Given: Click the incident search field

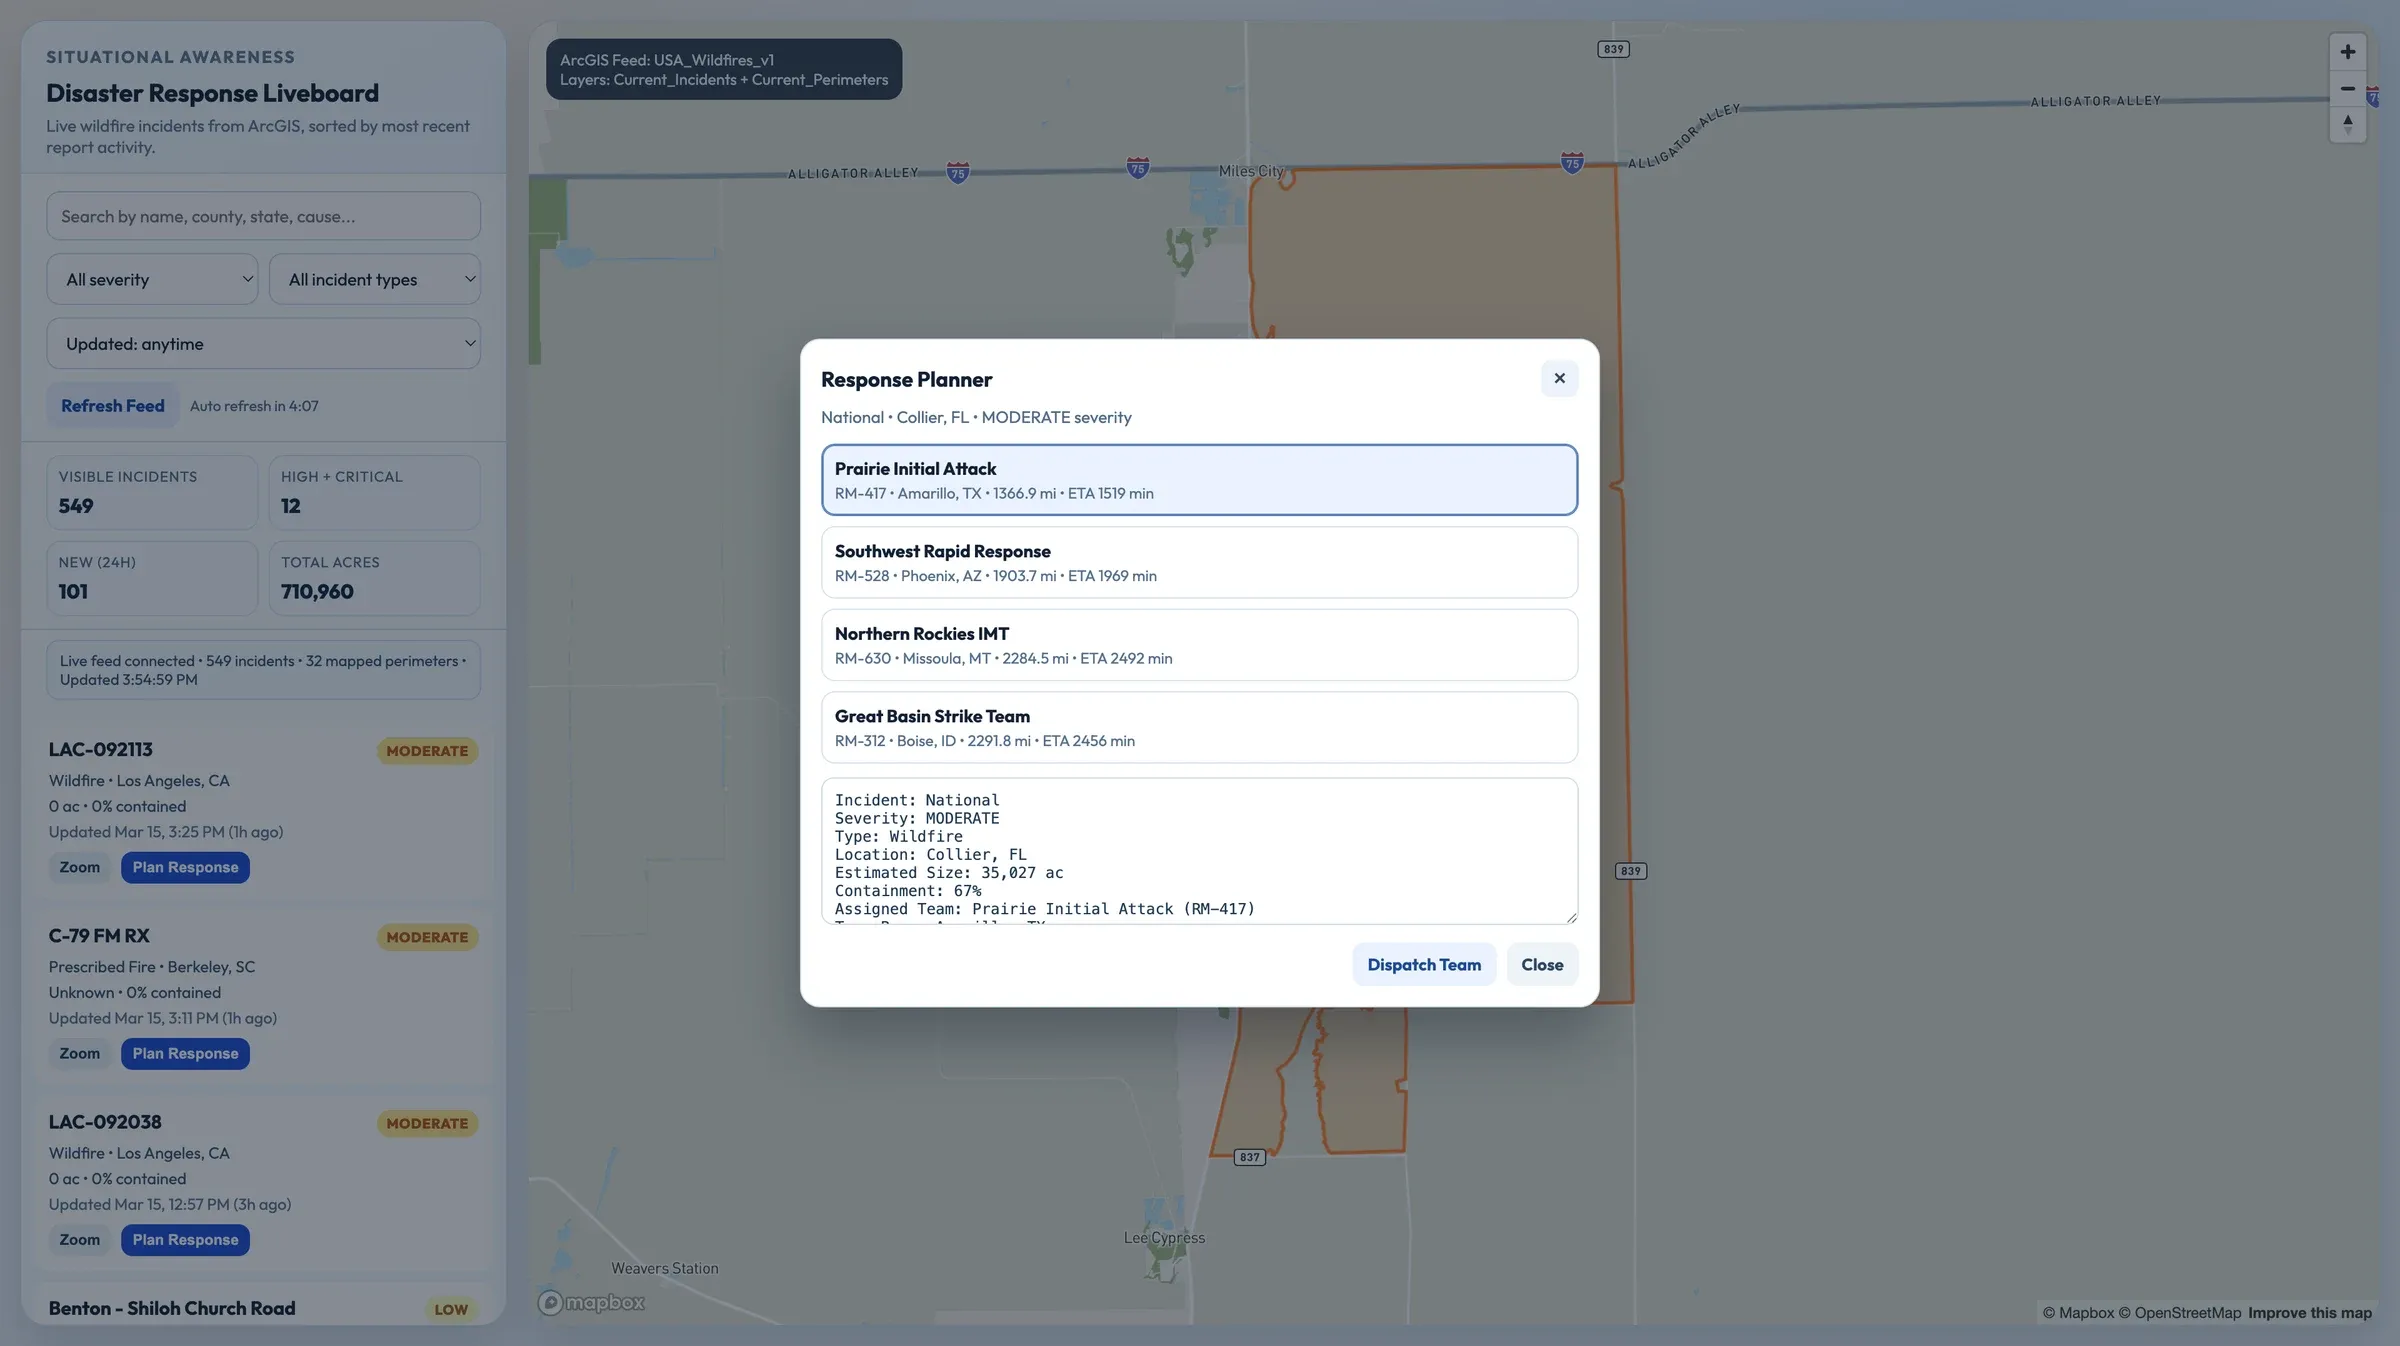Looking at the screenshot, I should pos(263,216).
